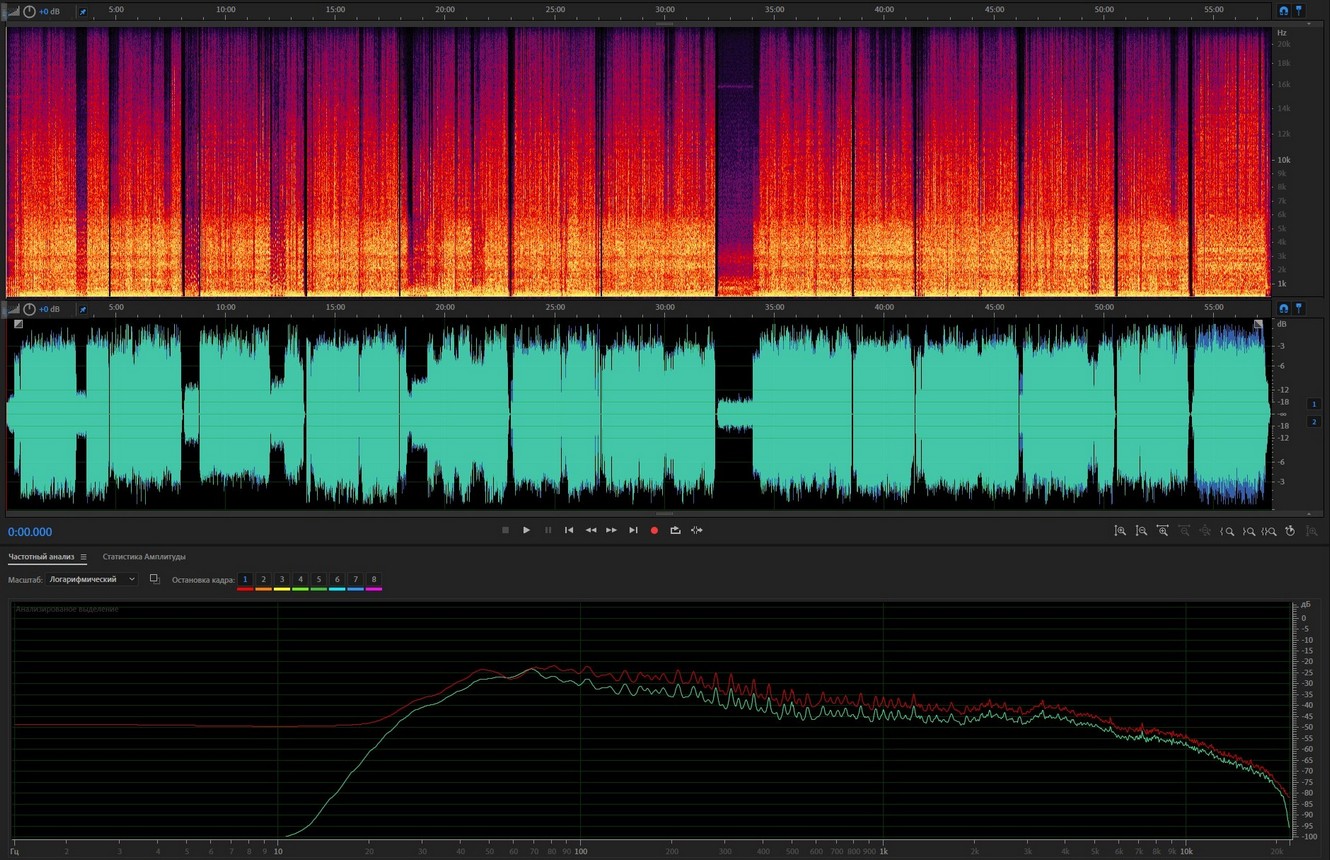Viewport: 1330px width, 860px height.
Task: Click the red Record button
Action: (654, 530)
